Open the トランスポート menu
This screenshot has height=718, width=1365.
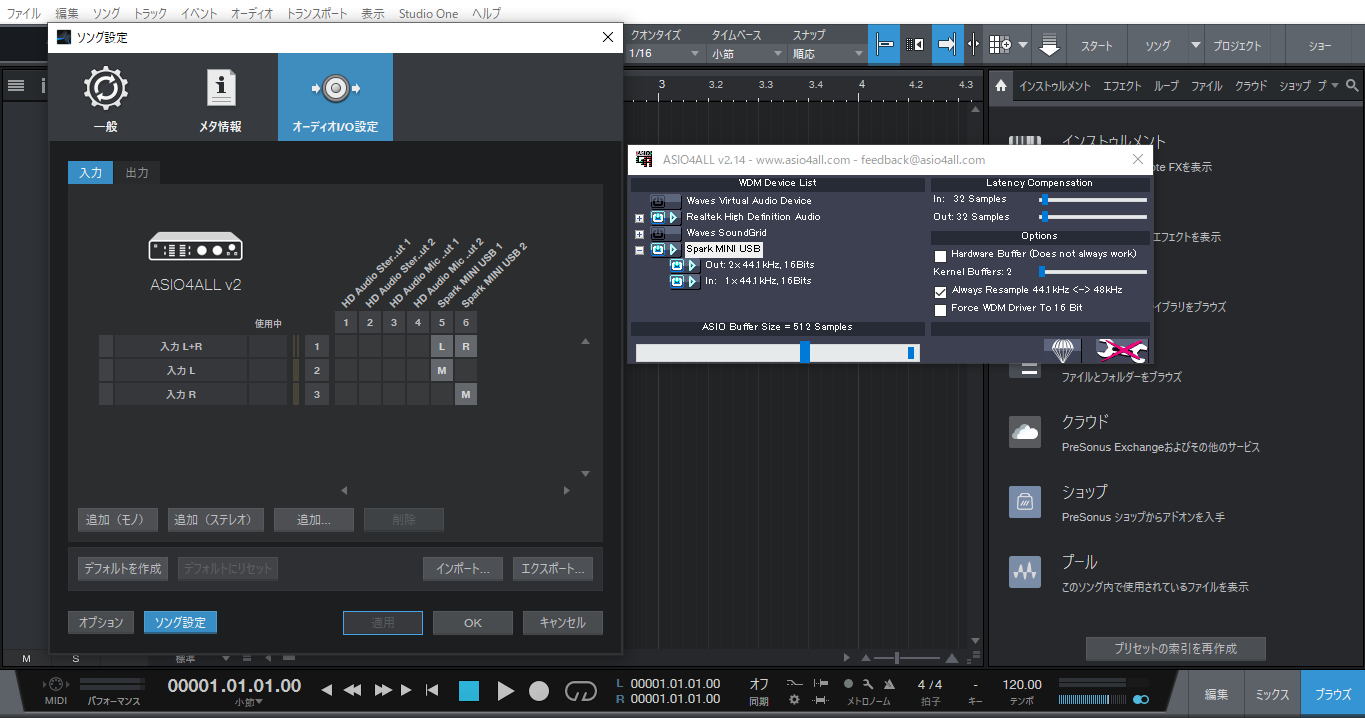pyautogui.click(x=318, y=14)
